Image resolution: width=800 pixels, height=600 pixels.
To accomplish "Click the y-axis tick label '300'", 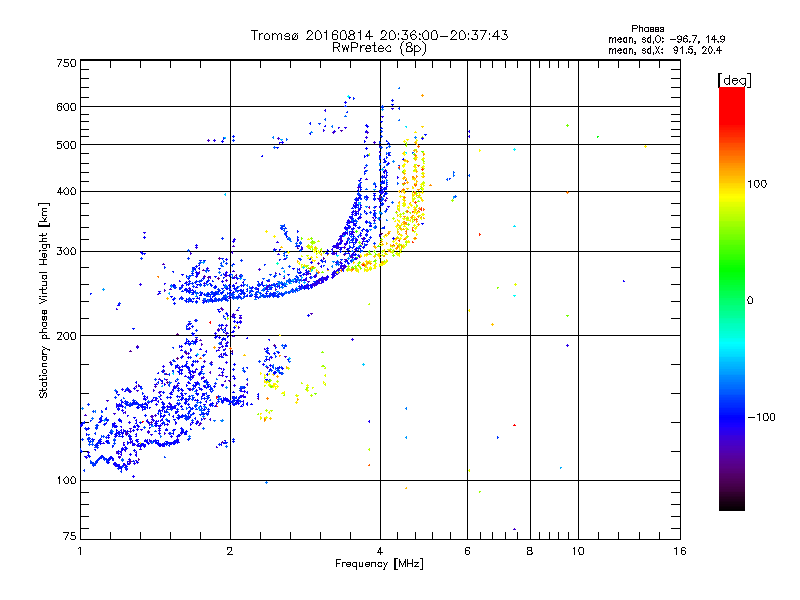I will 66,252.
